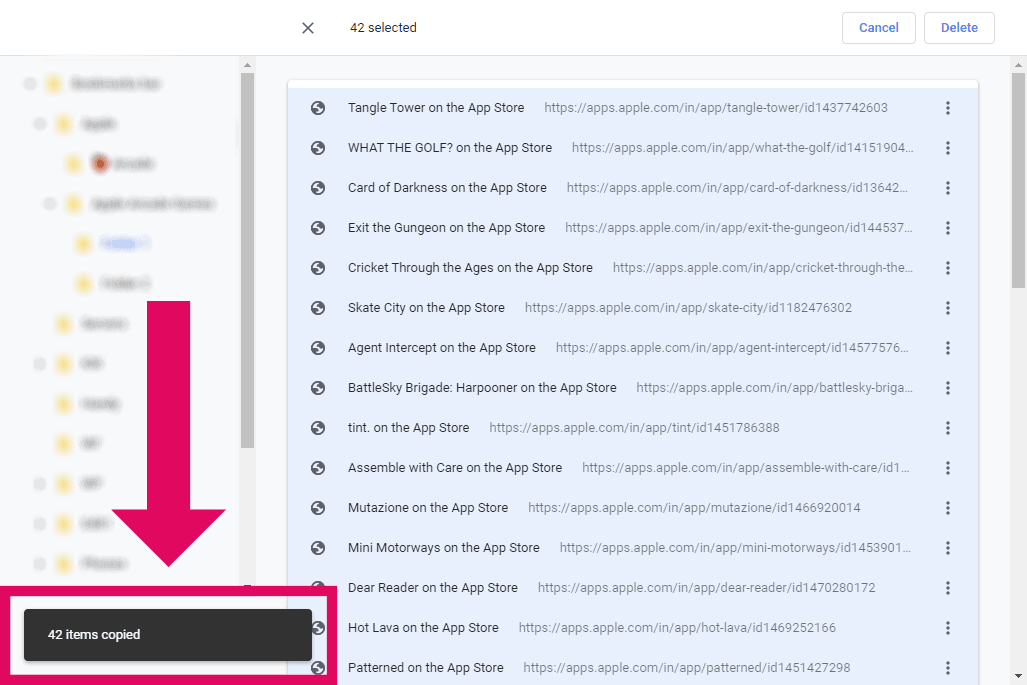Image resolution: width=1027 pixels, height=685 pixels.
Task: Click the '42 selected' count label
Action: [383, 28]
